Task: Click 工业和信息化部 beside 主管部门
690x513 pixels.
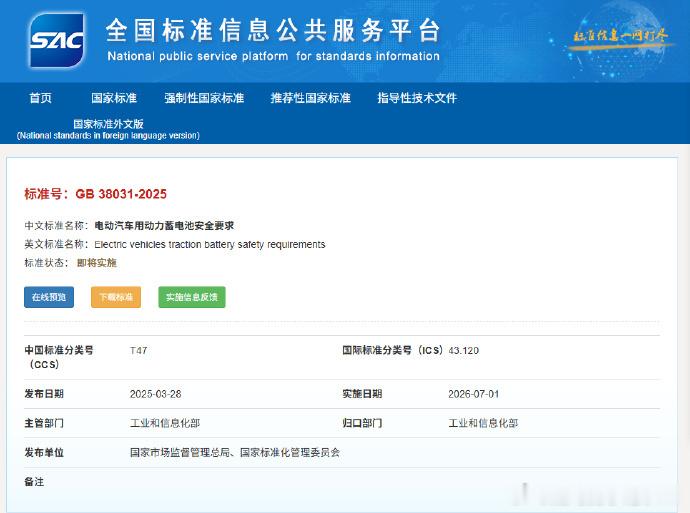Action: pos(165,423)
